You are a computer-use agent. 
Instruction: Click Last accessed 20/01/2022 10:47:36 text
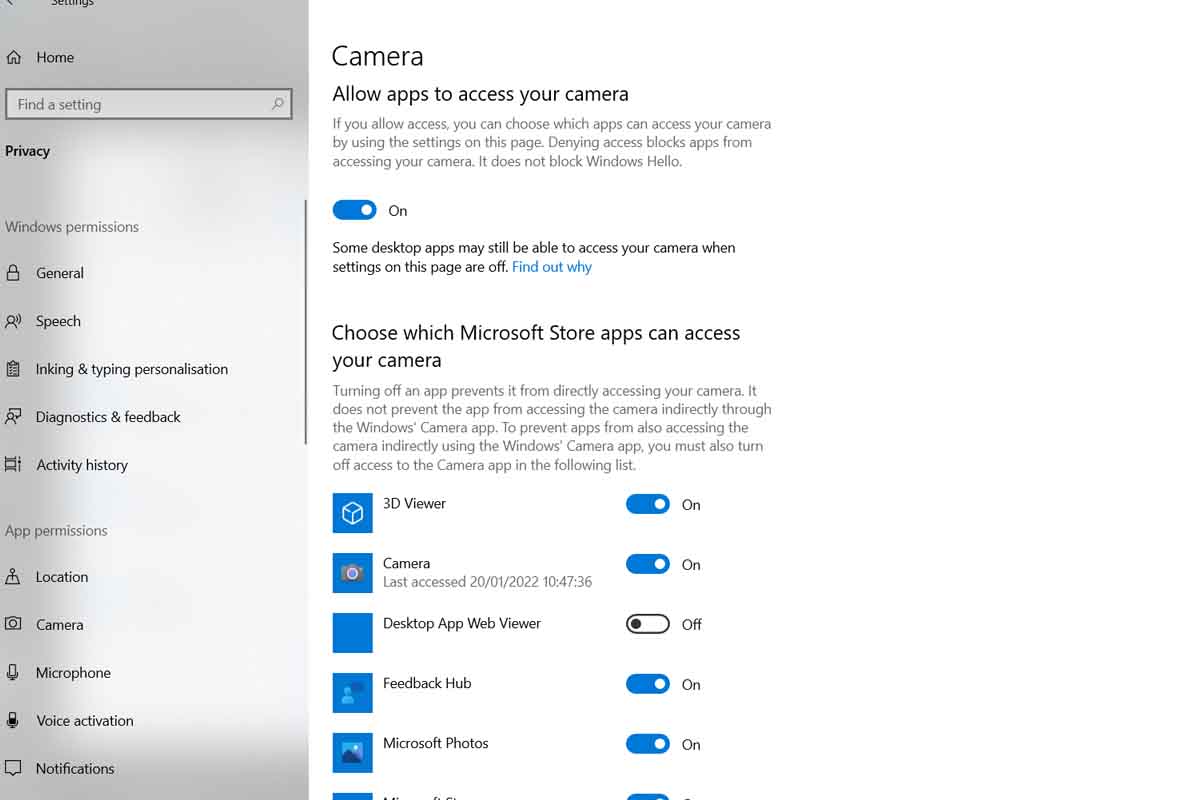(487, 582)
